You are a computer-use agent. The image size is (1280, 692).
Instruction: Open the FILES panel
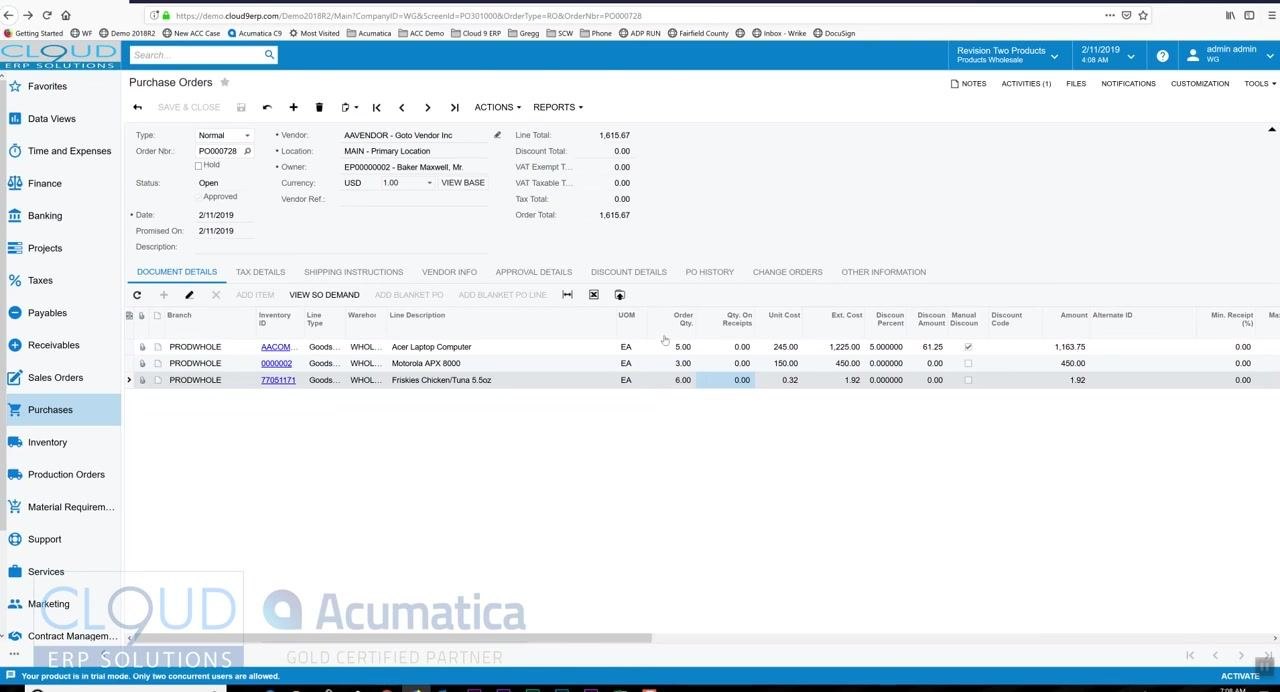(x=1076, y=84)
